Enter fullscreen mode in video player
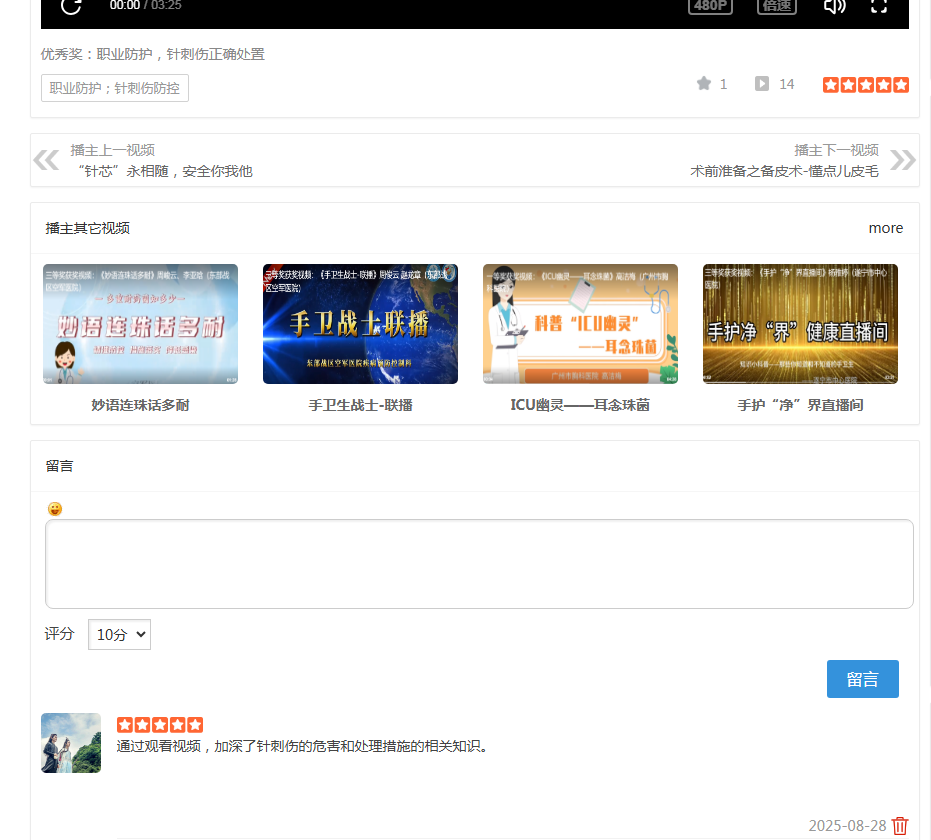931x840 pixels. tap(879, 6)
